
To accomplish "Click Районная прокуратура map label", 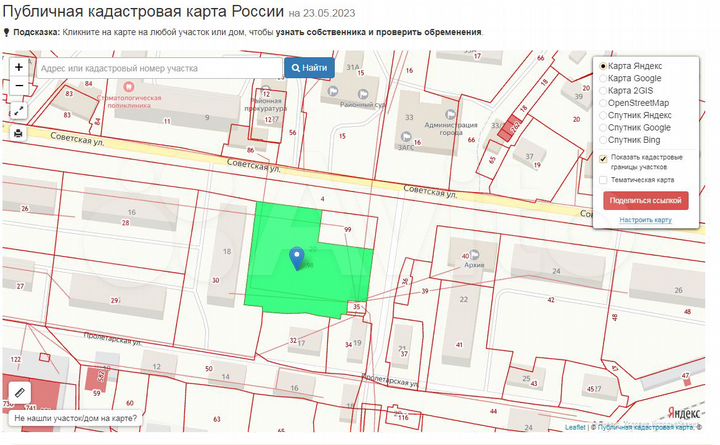I will coord(266,105).
